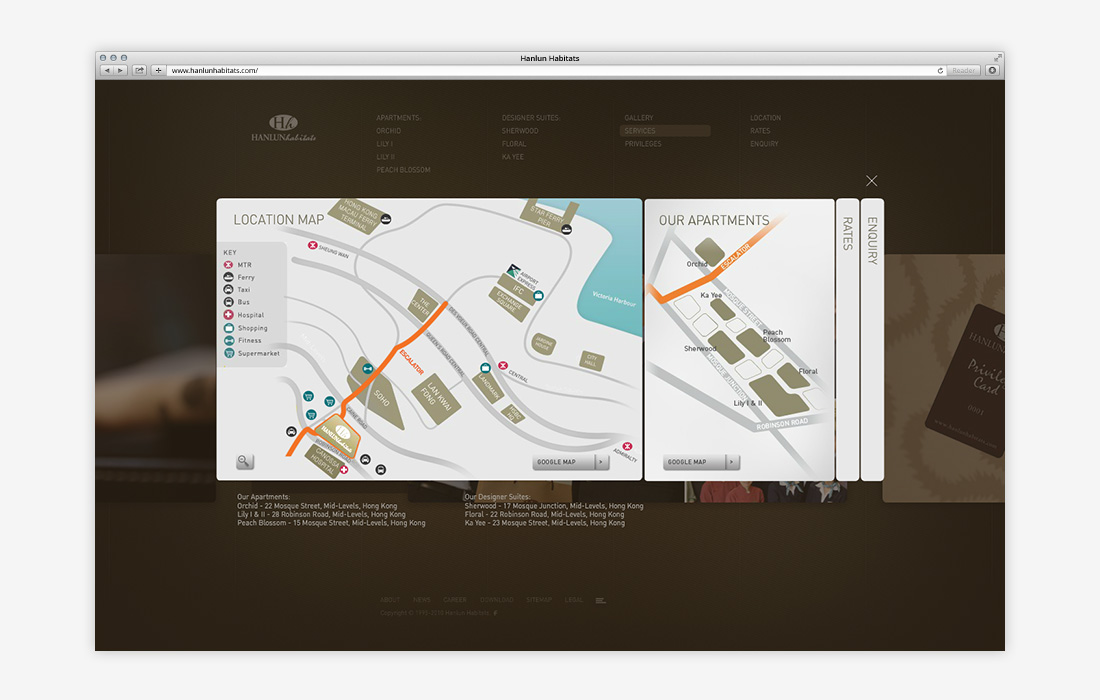Click the shopping bag icon next to IFC
The width and height of the screenshot is (1100, 700).
point(538,296)
